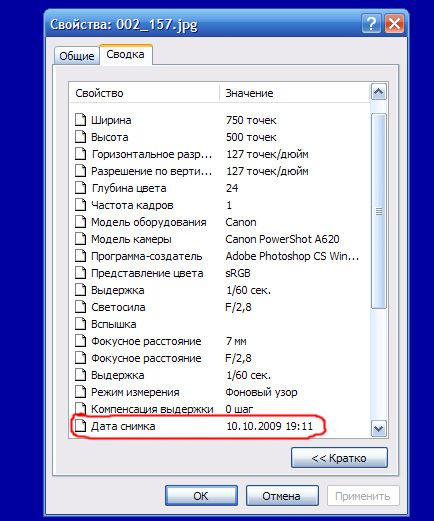Viewport: 434px width, 521px height.
Task: Click the page icon beside Программа-создатель
Action: coord(80,256)
